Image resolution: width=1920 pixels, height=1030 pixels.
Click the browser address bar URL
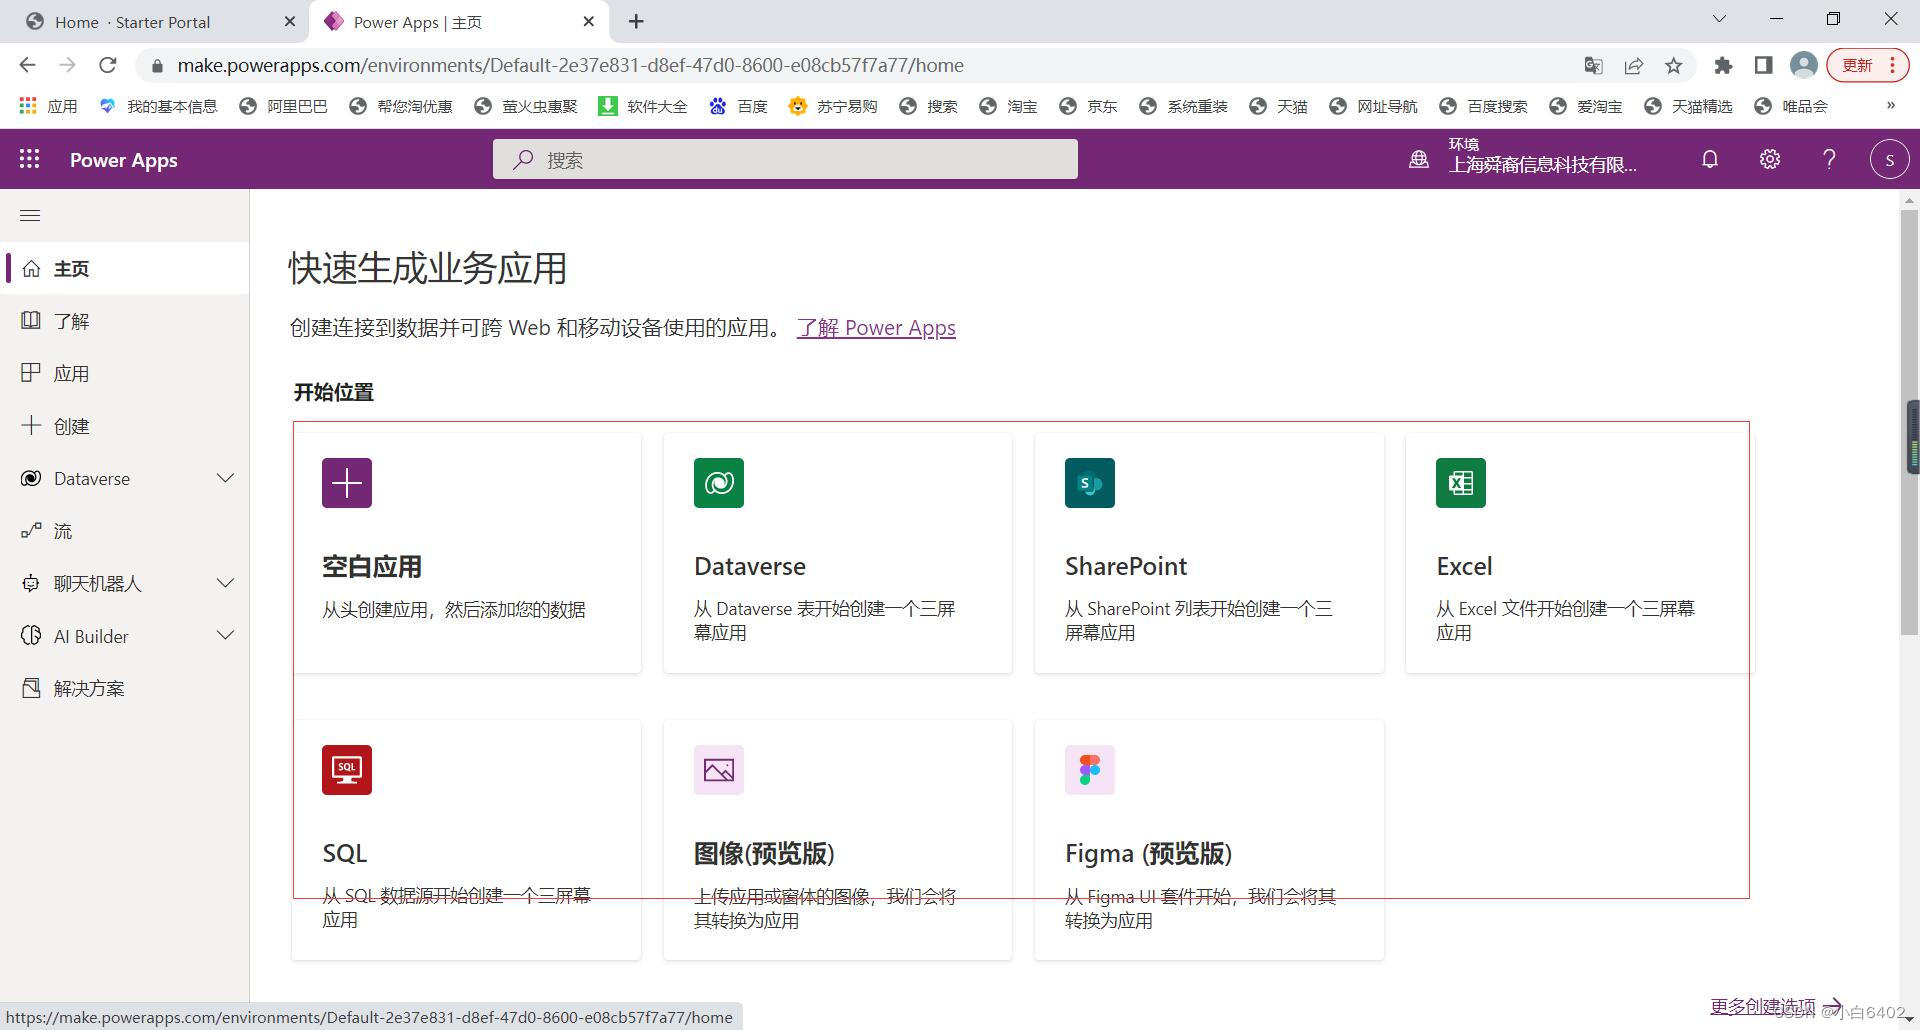click(x=570, y=65)
